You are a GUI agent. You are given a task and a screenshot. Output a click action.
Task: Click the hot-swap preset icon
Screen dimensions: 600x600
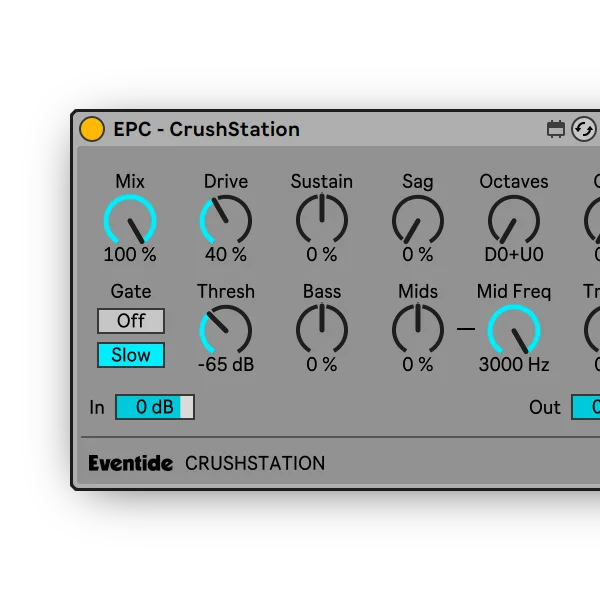pos(584,129)
